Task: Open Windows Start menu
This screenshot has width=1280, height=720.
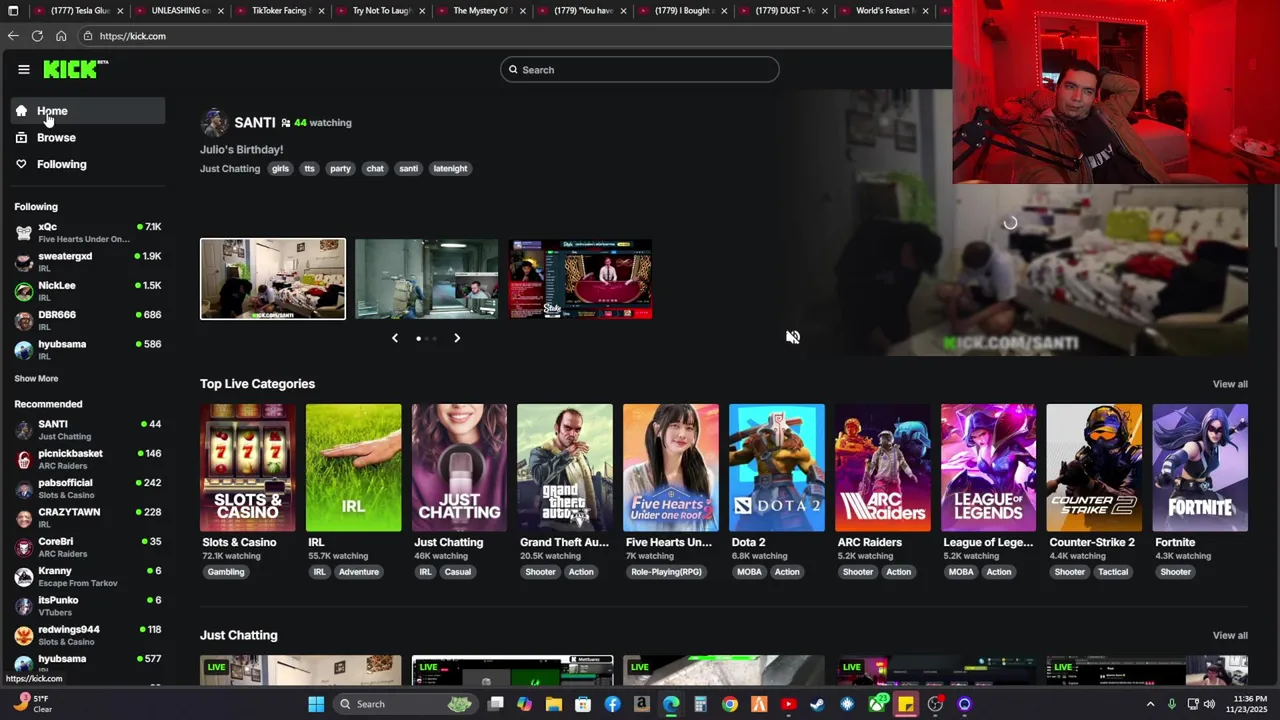Action: click(316, 704)
